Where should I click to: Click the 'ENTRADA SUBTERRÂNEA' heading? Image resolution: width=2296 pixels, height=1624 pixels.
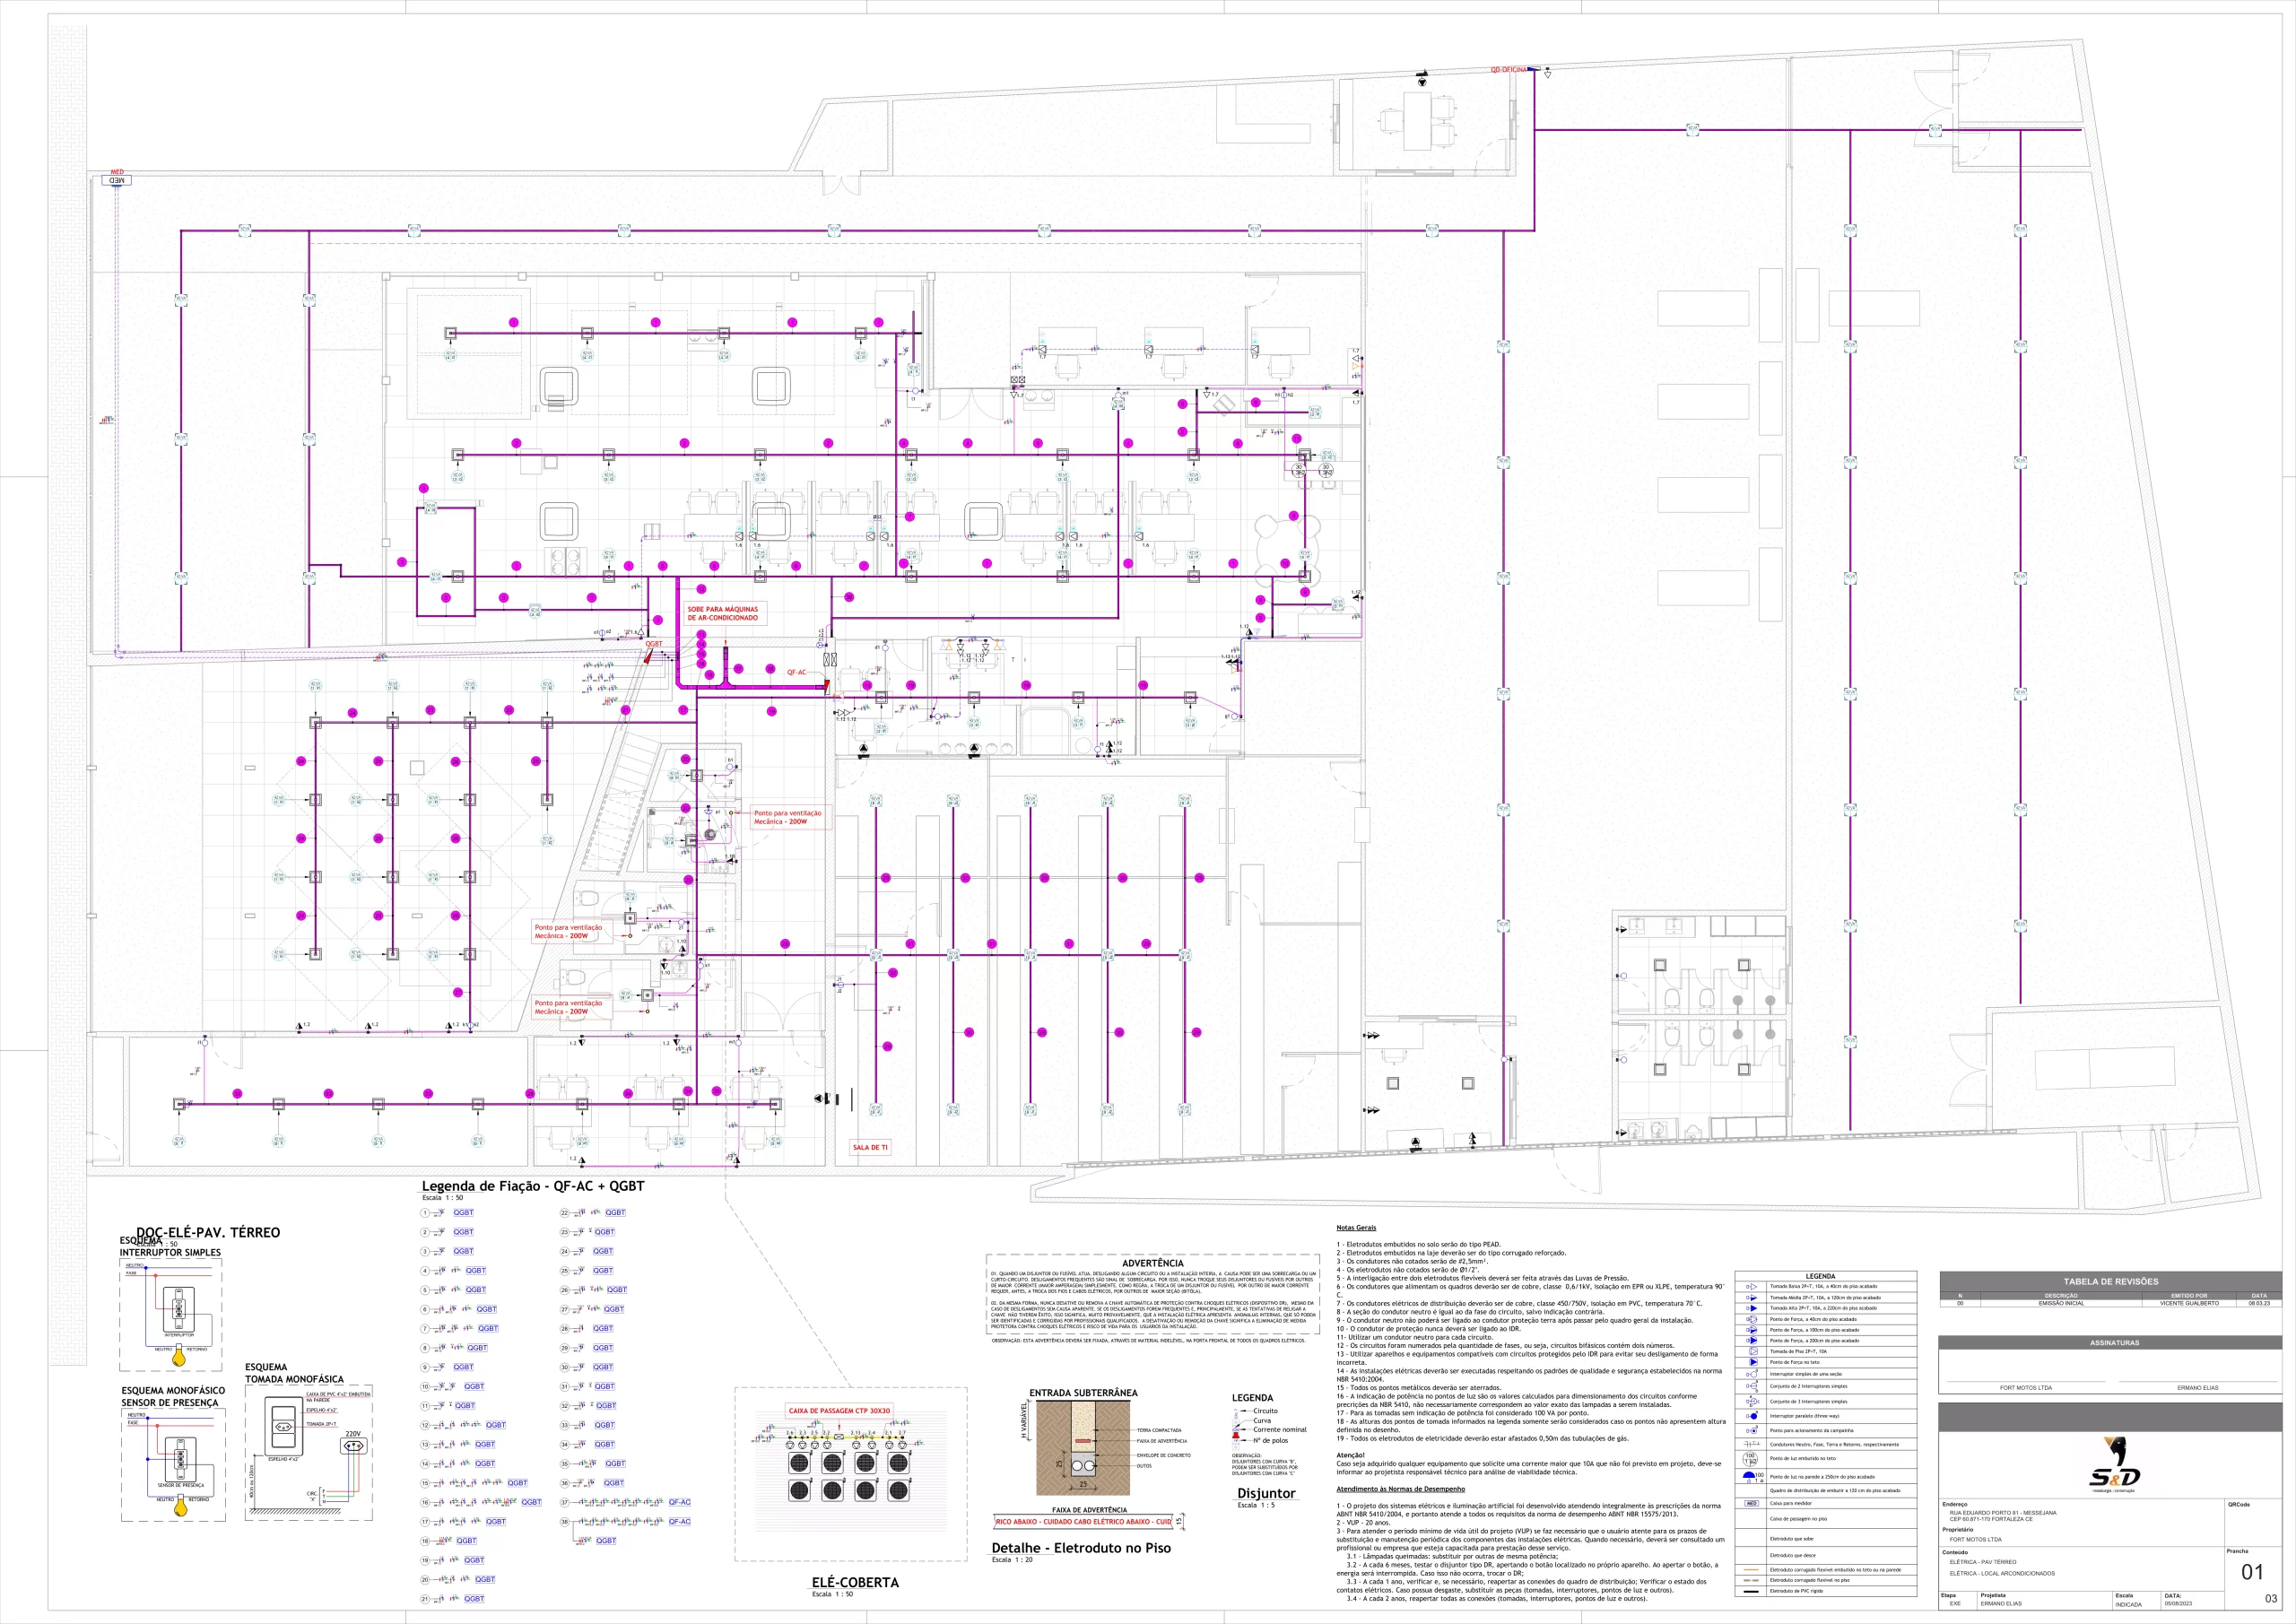coord(1083,1392)
